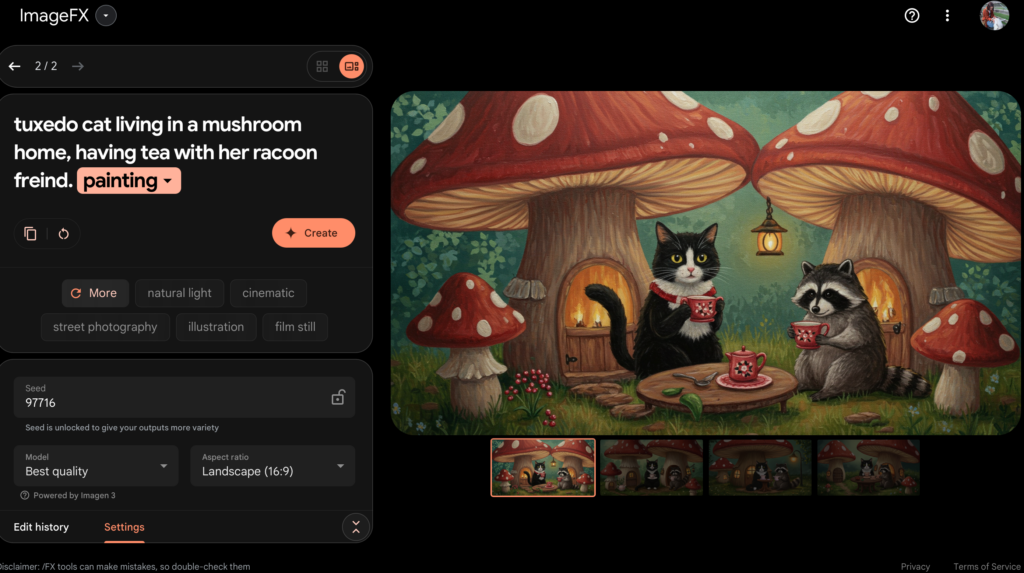The width and height of the screenshot is (1024, 573).
Task: Reset the prompt with the restart icon
Action: [x=63, y=233]
